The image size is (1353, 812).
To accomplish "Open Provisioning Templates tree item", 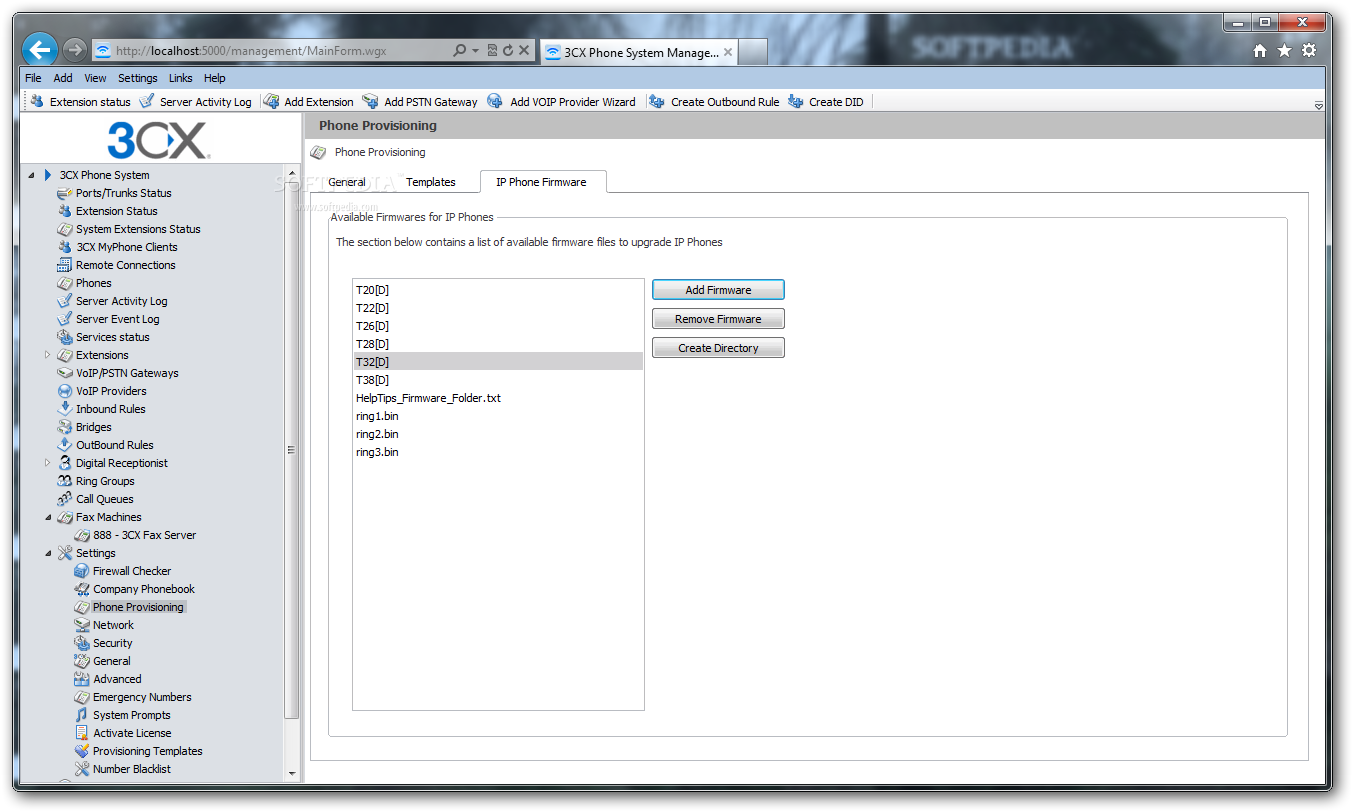I will point(148,751).
